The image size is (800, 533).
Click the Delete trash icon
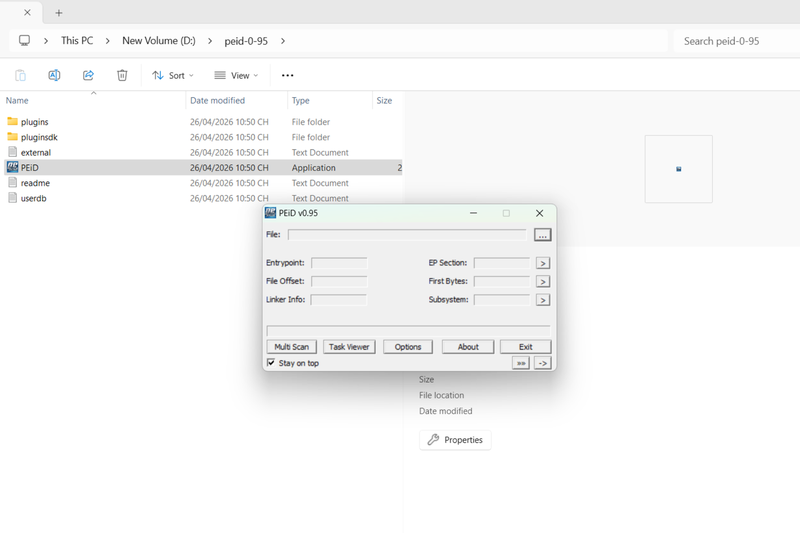pyautogui.click(x=122, y=75)
